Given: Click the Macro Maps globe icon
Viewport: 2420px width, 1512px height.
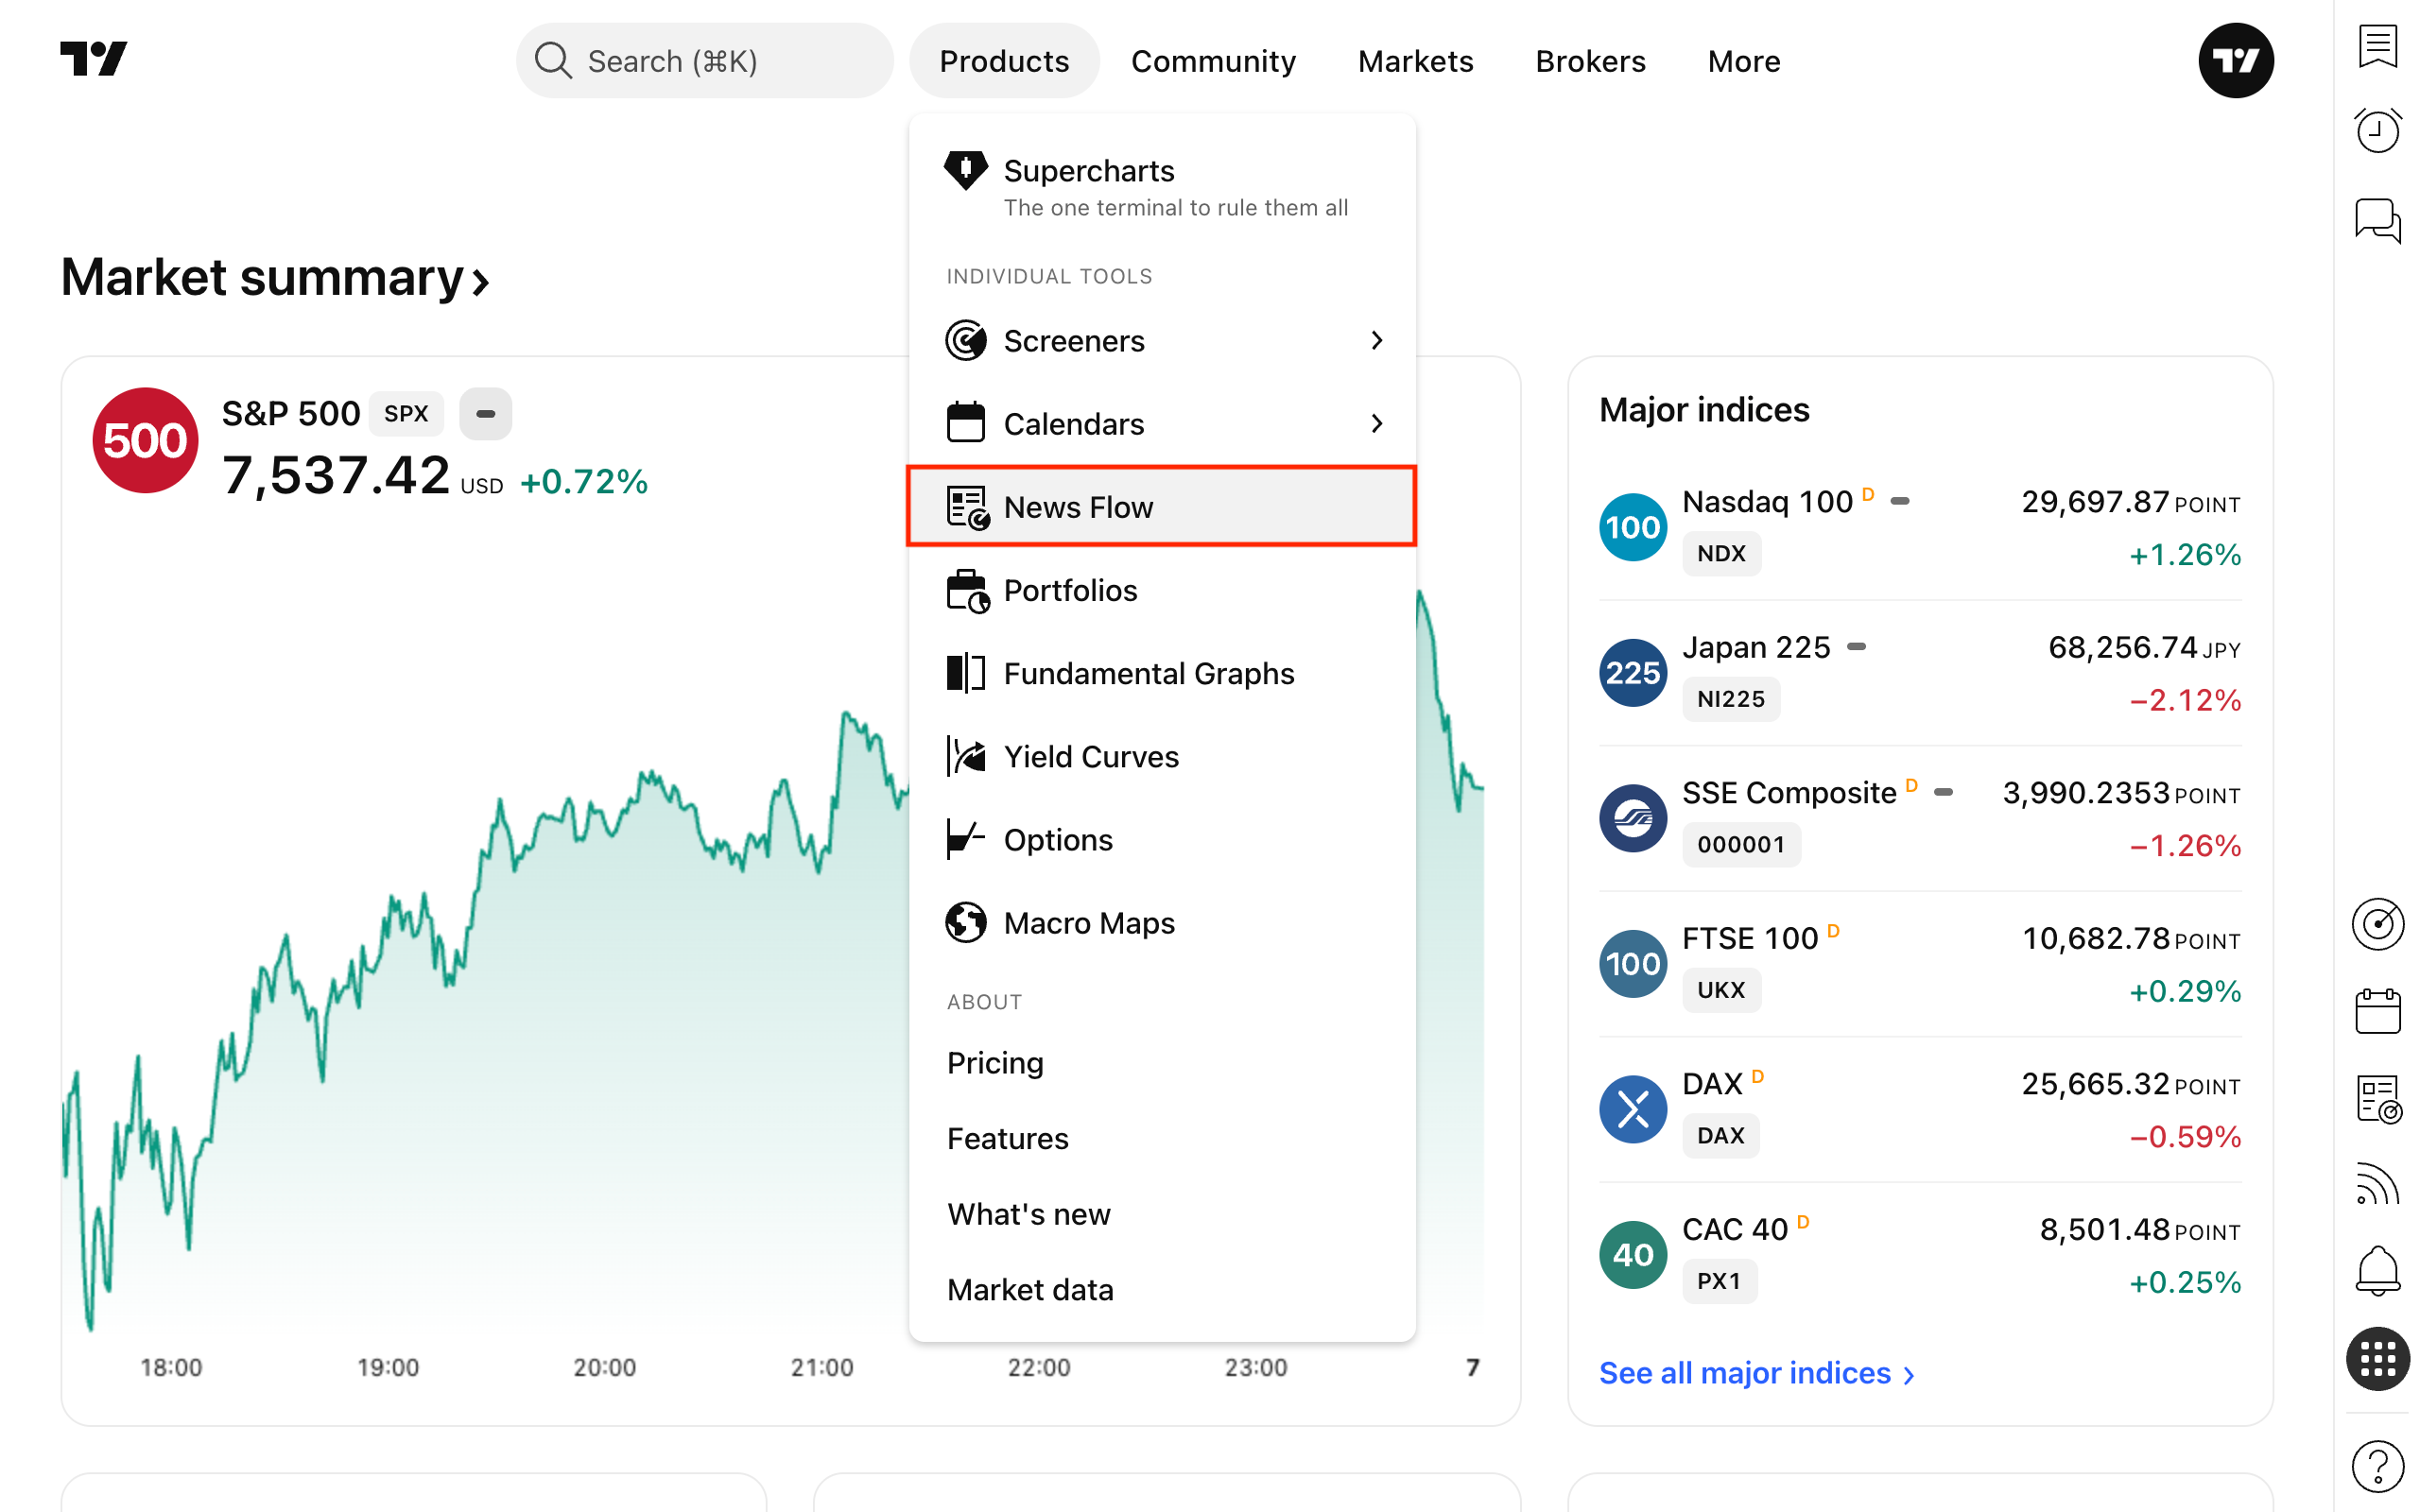Looking at the screenshot, I should [965, 922].
